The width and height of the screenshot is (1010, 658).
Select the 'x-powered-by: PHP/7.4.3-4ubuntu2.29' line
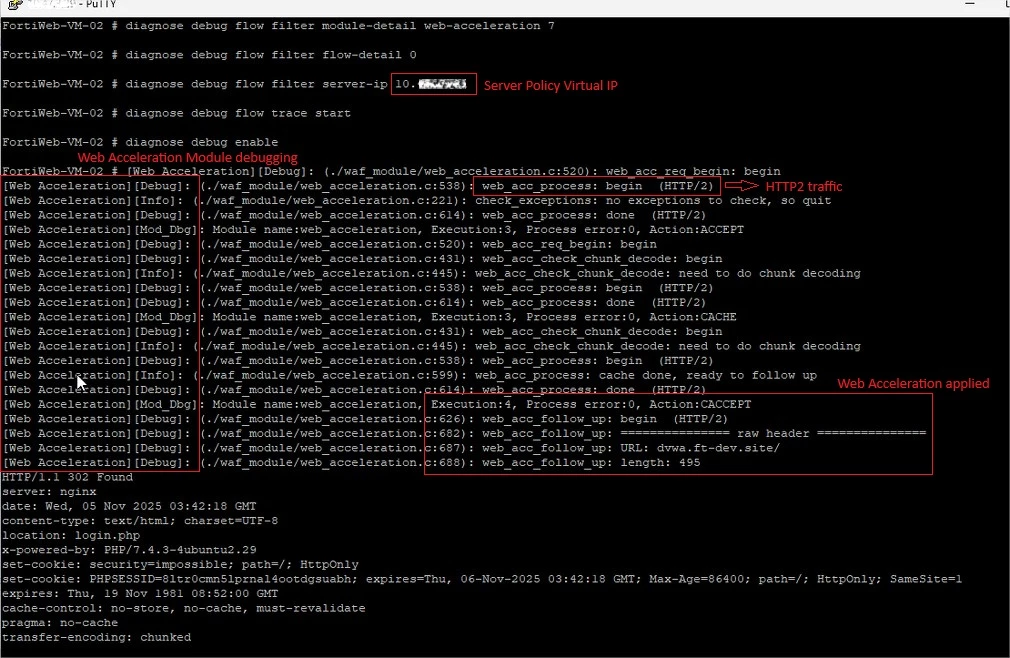(x=129, y=550)
